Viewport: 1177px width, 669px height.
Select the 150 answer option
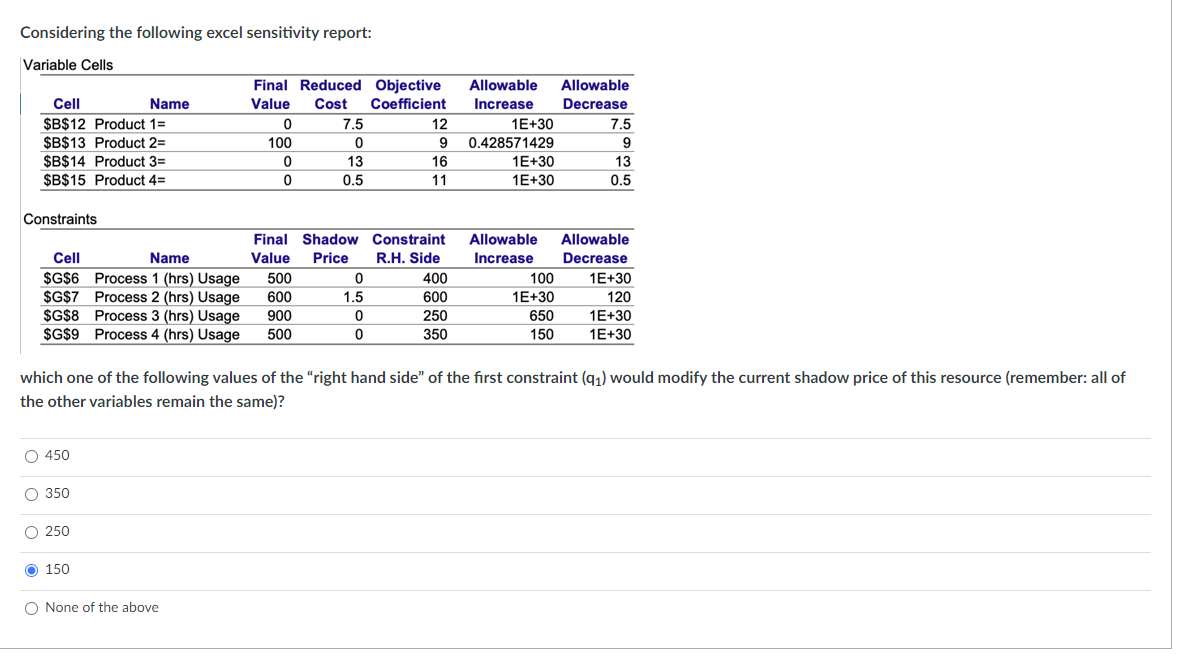tap(32, 569)
